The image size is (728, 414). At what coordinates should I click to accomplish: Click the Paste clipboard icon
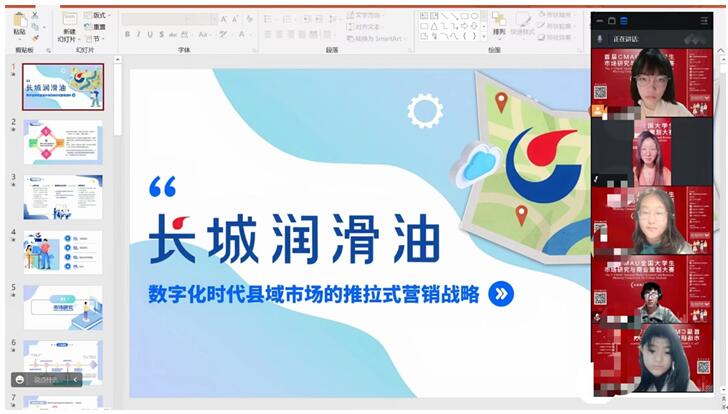20,20
